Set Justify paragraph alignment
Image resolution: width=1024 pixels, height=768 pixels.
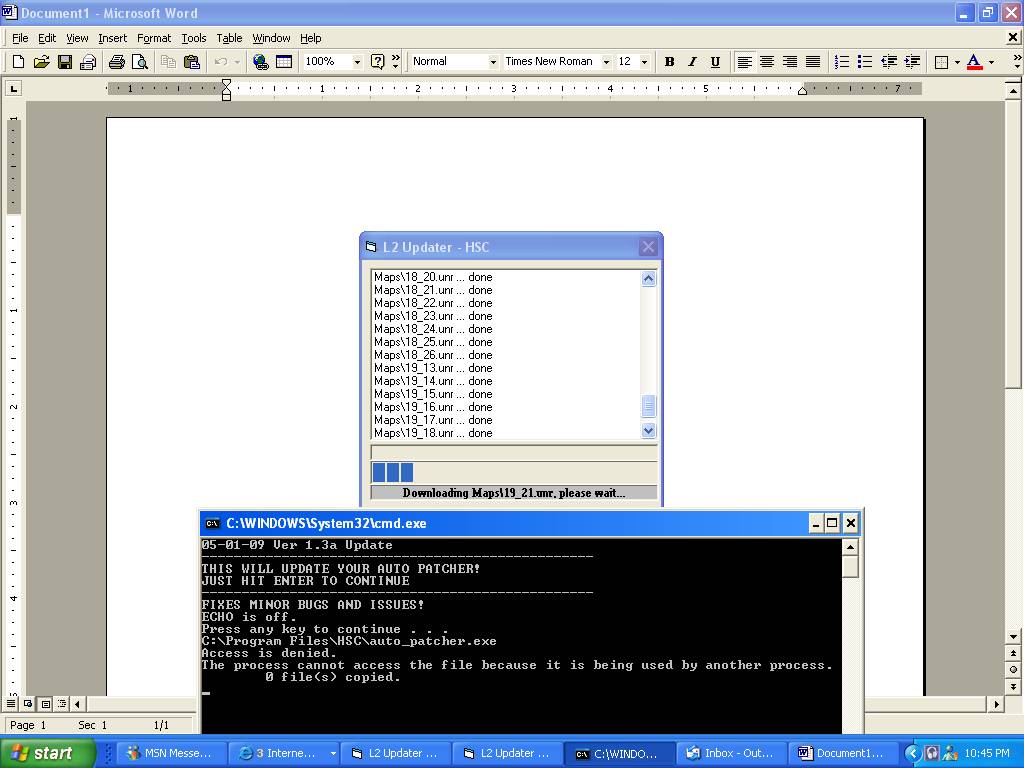click(x=813, y=61)
